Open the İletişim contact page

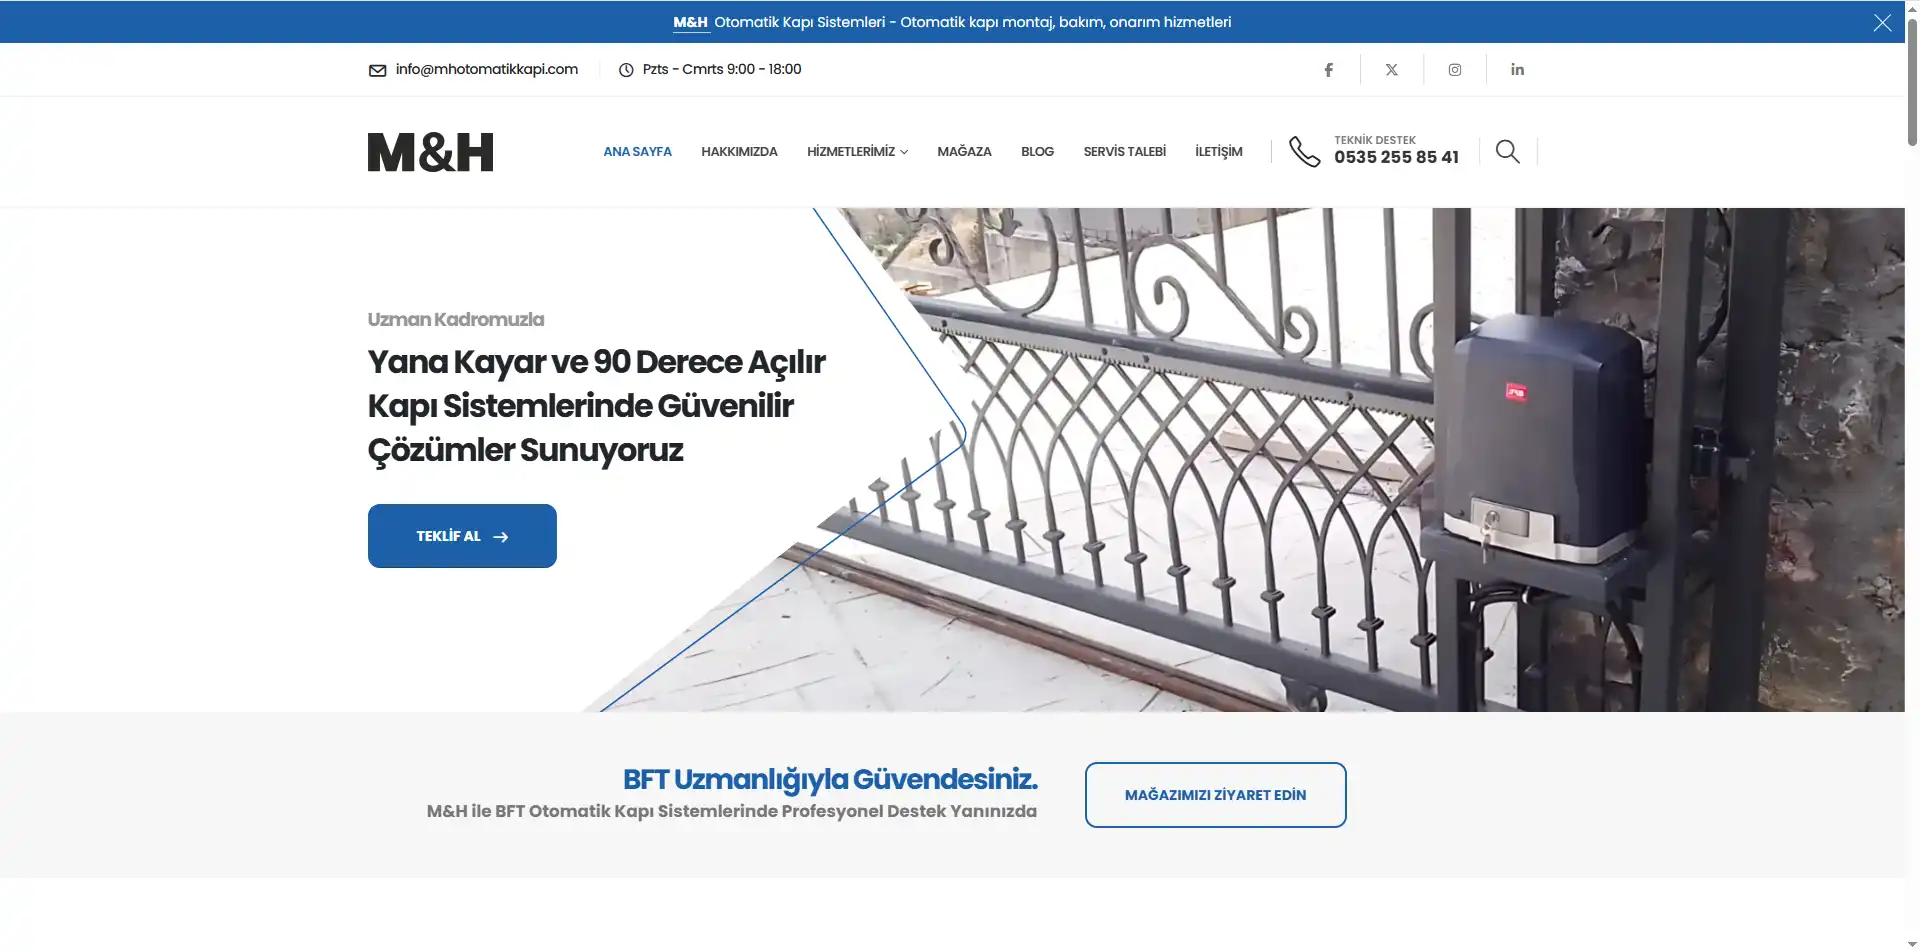1218,152
